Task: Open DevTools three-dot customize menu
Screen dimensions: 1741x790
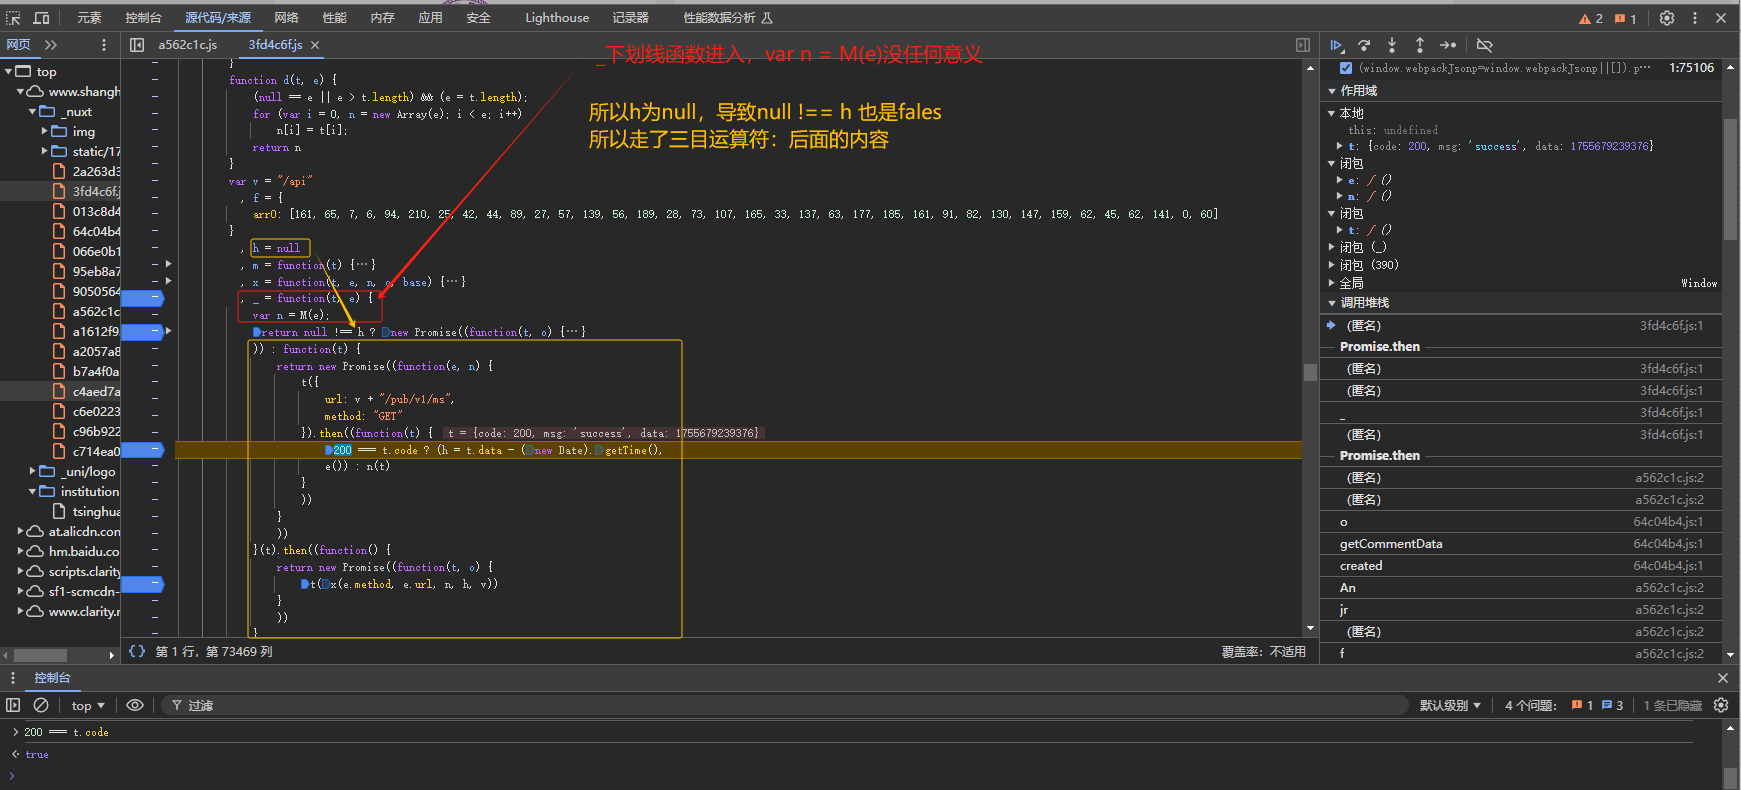Action: (x=1695, y=18)
